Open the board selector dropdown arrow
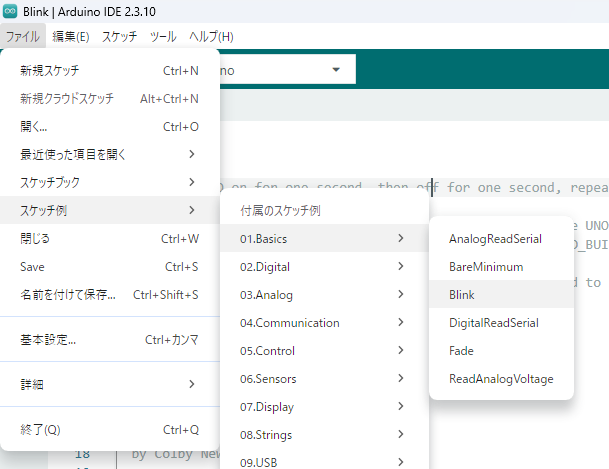The height and width of the screenshot is (469, 609). click(336, 70)
